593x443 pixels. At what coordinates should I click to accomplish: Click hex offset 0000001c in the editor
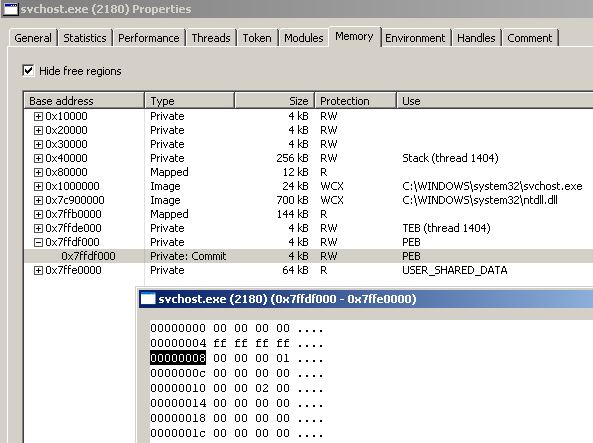[178, 433]
